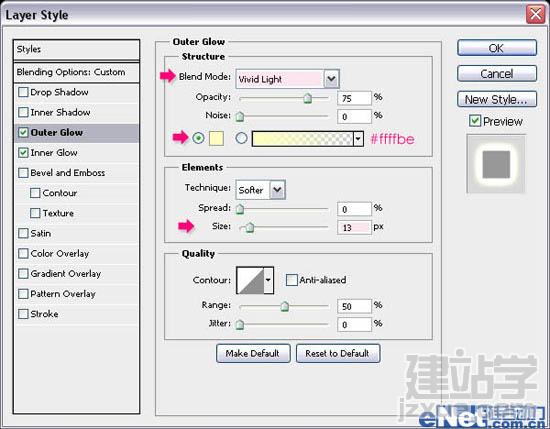Screen dimensions: 550x429
Task: Click the solid glow color swatch
Action: click(216, 139)
